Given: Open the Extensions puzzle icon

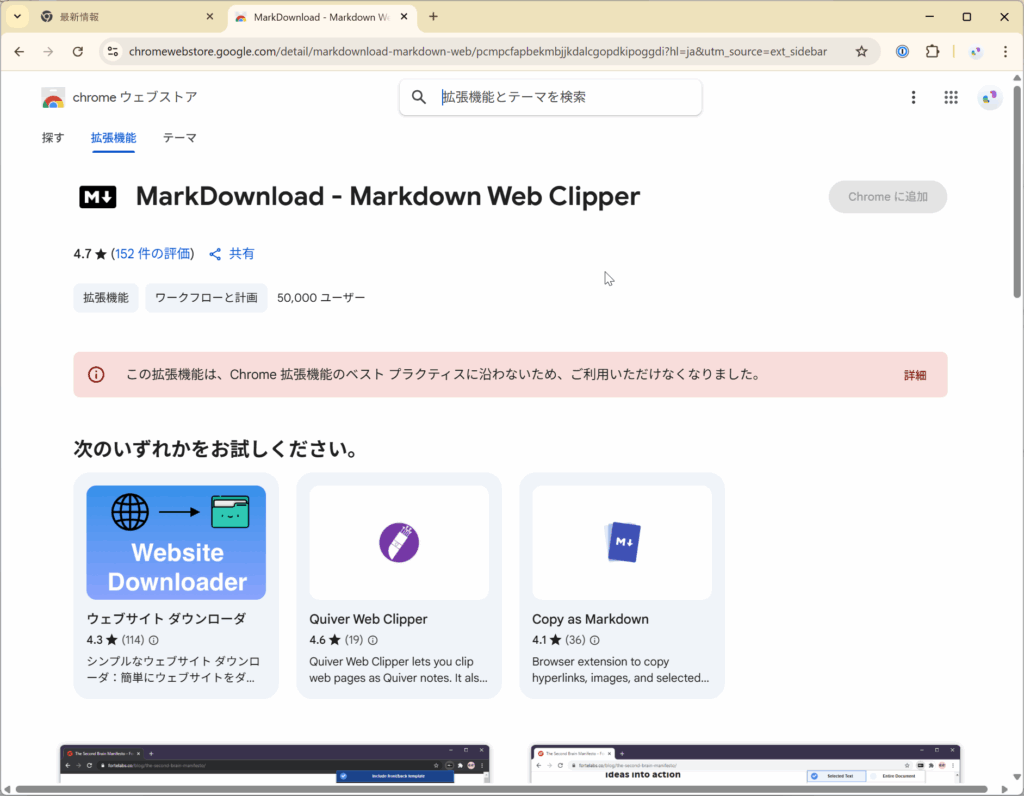Looking at the screenshot, I should (933, 52).
